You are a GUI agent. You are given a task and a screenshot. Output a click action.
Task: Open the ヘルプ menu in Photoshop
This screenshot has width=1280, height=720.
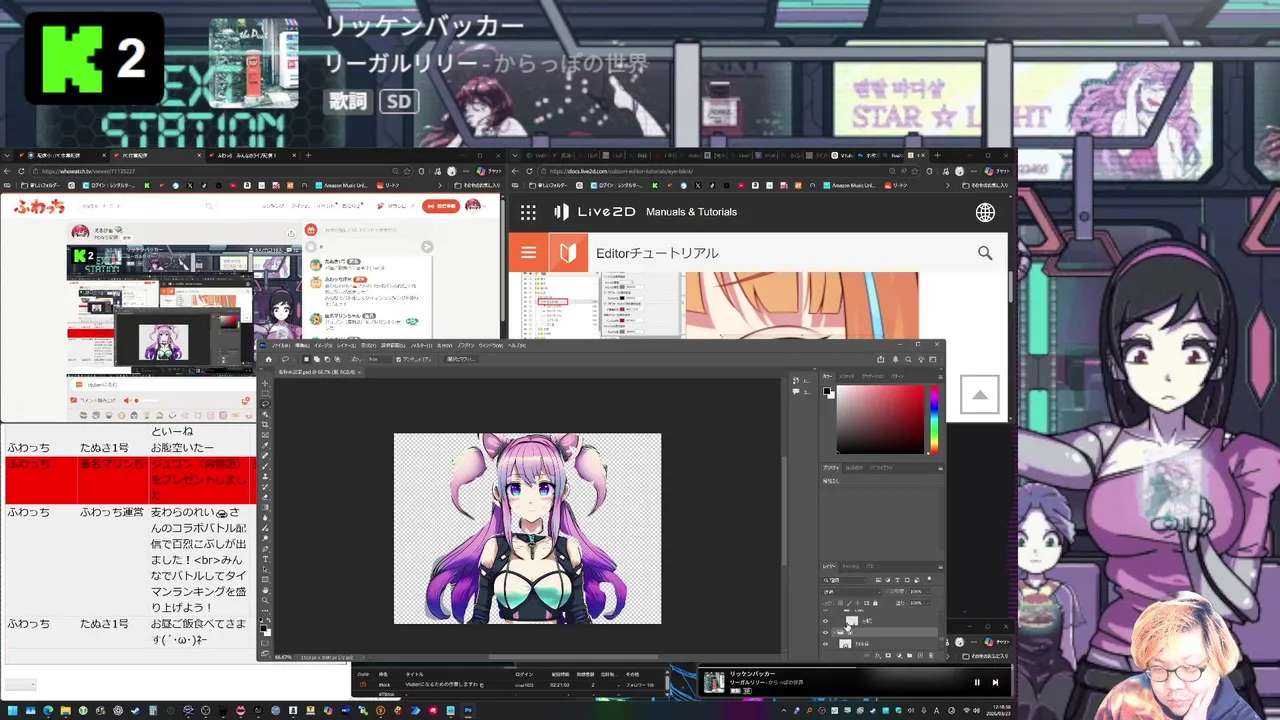click(517, 345)
